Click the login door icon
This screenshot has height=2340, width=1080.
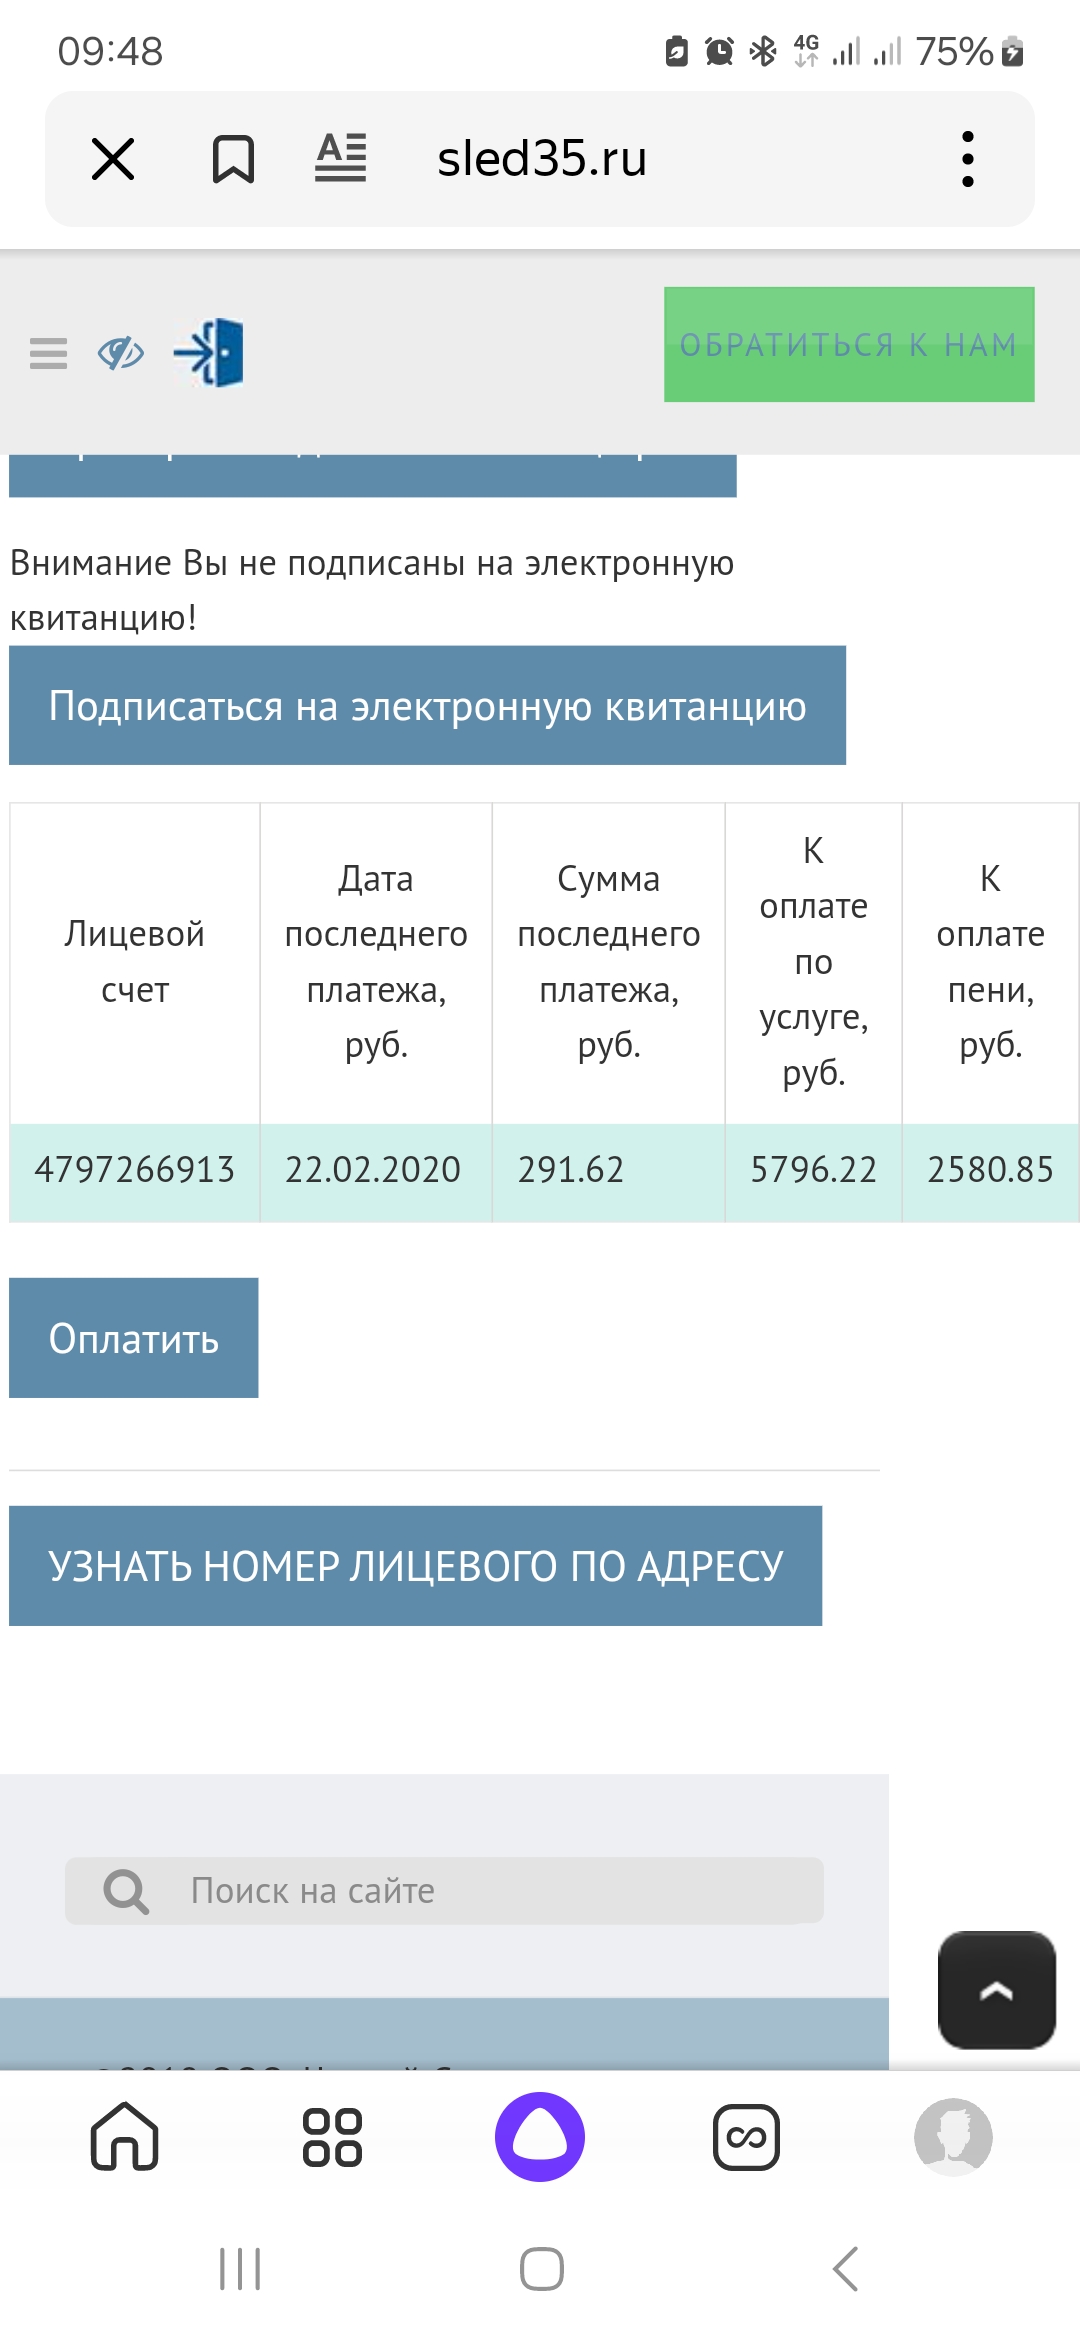[x=210, y=353]
